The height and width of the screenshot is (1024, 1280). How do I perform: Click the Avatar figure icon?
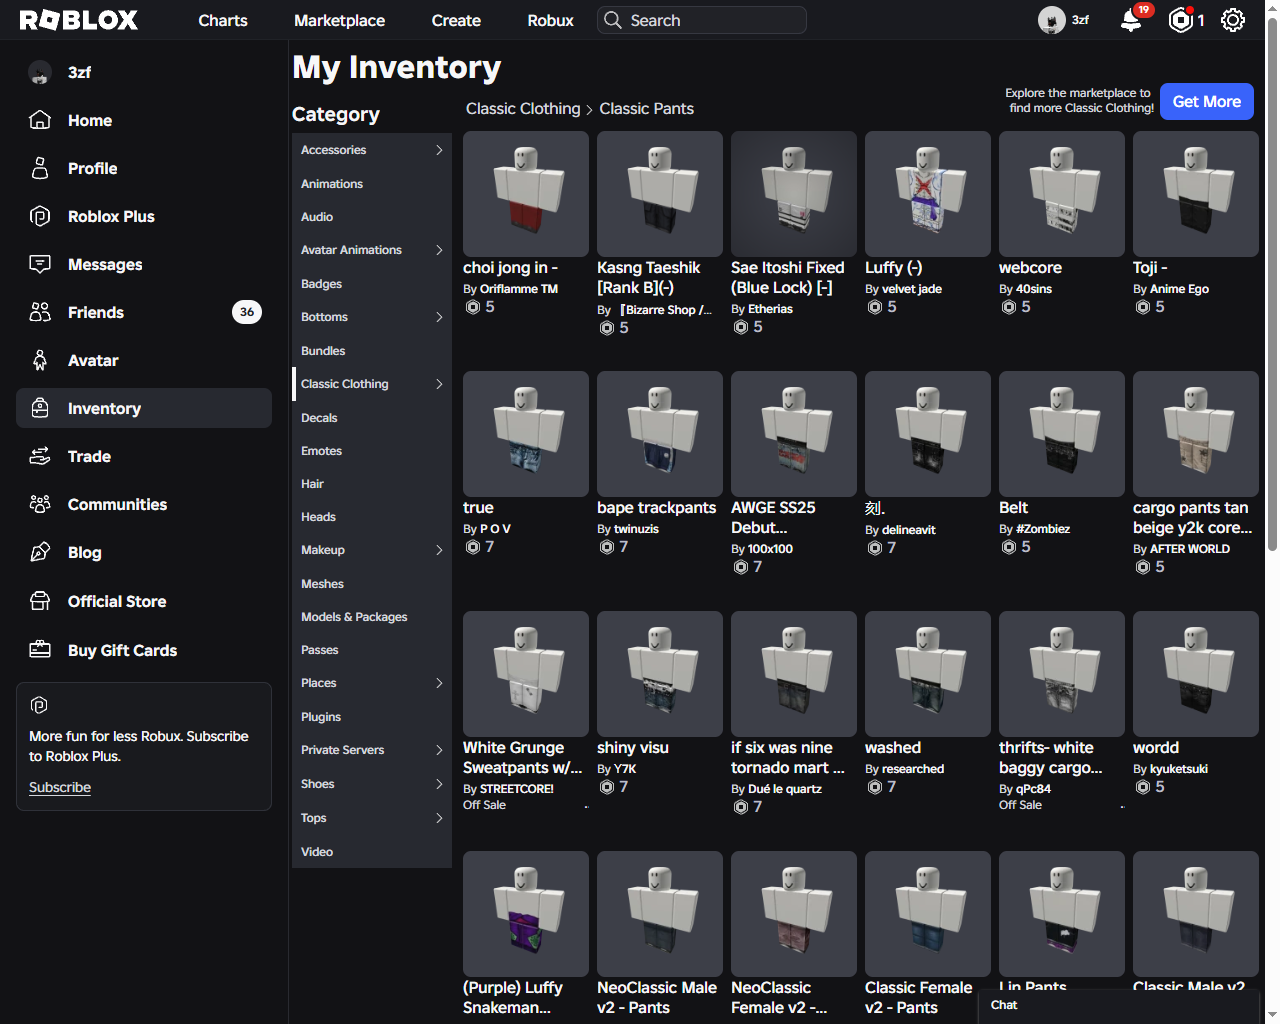[40, 360]
